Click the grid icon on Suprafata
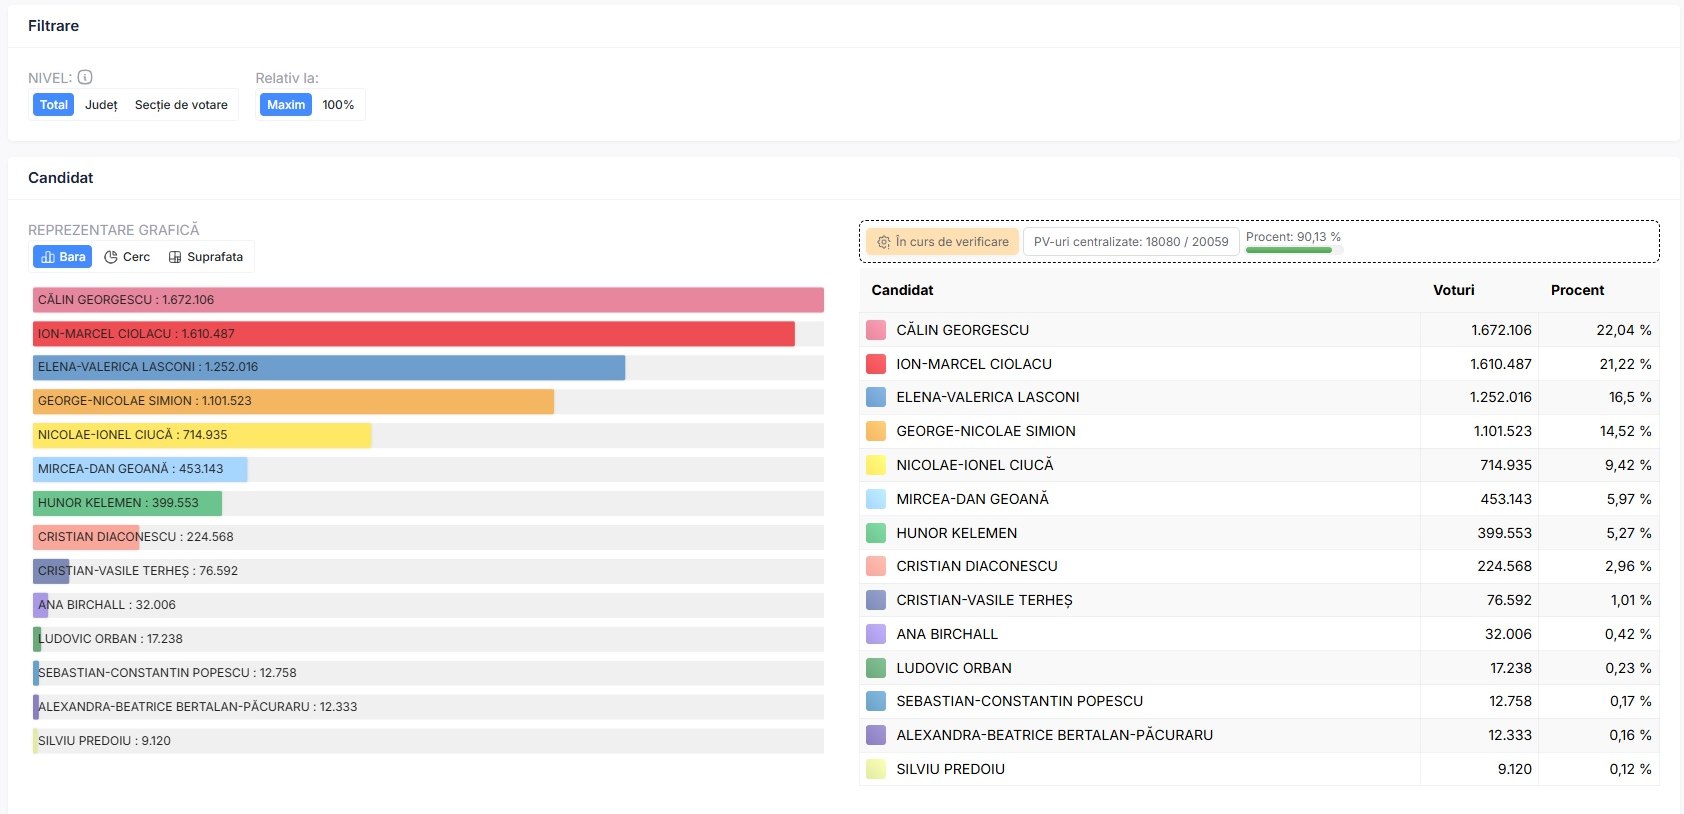The width and height of the screenshot is (1684, 814). [175, 257]
